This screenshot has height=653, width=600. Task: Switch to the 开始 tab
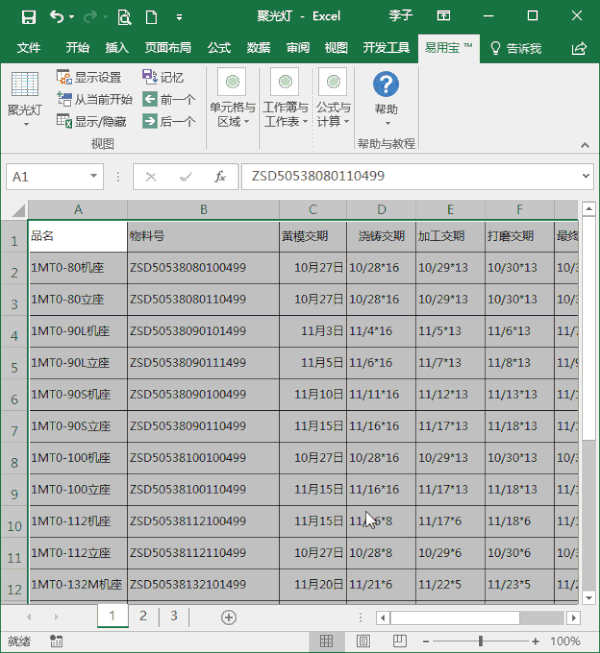click(x=77, y=48)
